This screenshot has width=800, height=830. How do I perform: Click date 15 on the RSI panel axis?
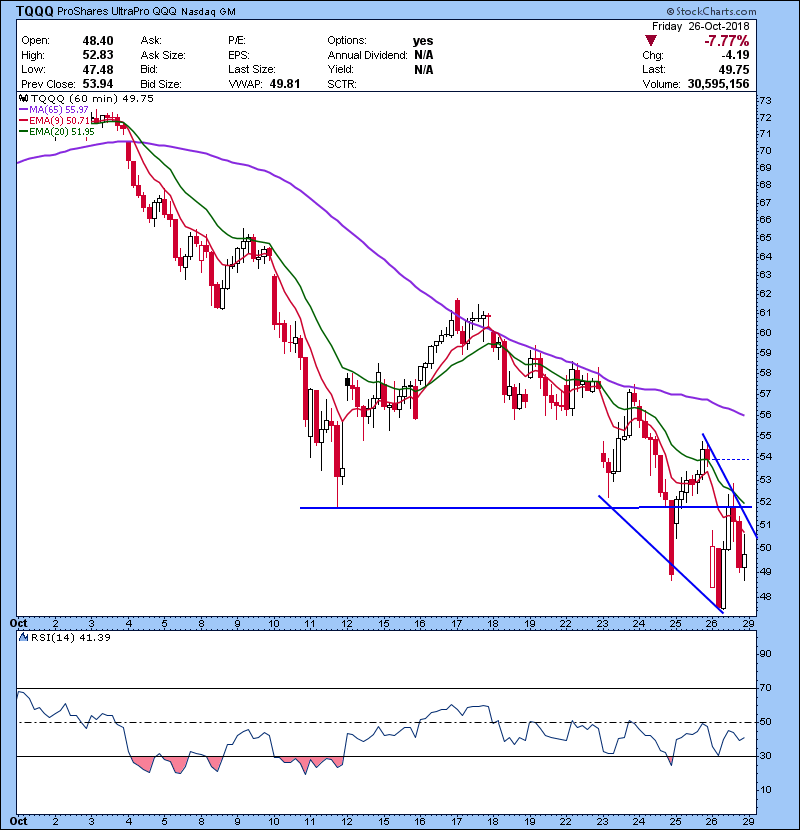click(x=383, y=821)
